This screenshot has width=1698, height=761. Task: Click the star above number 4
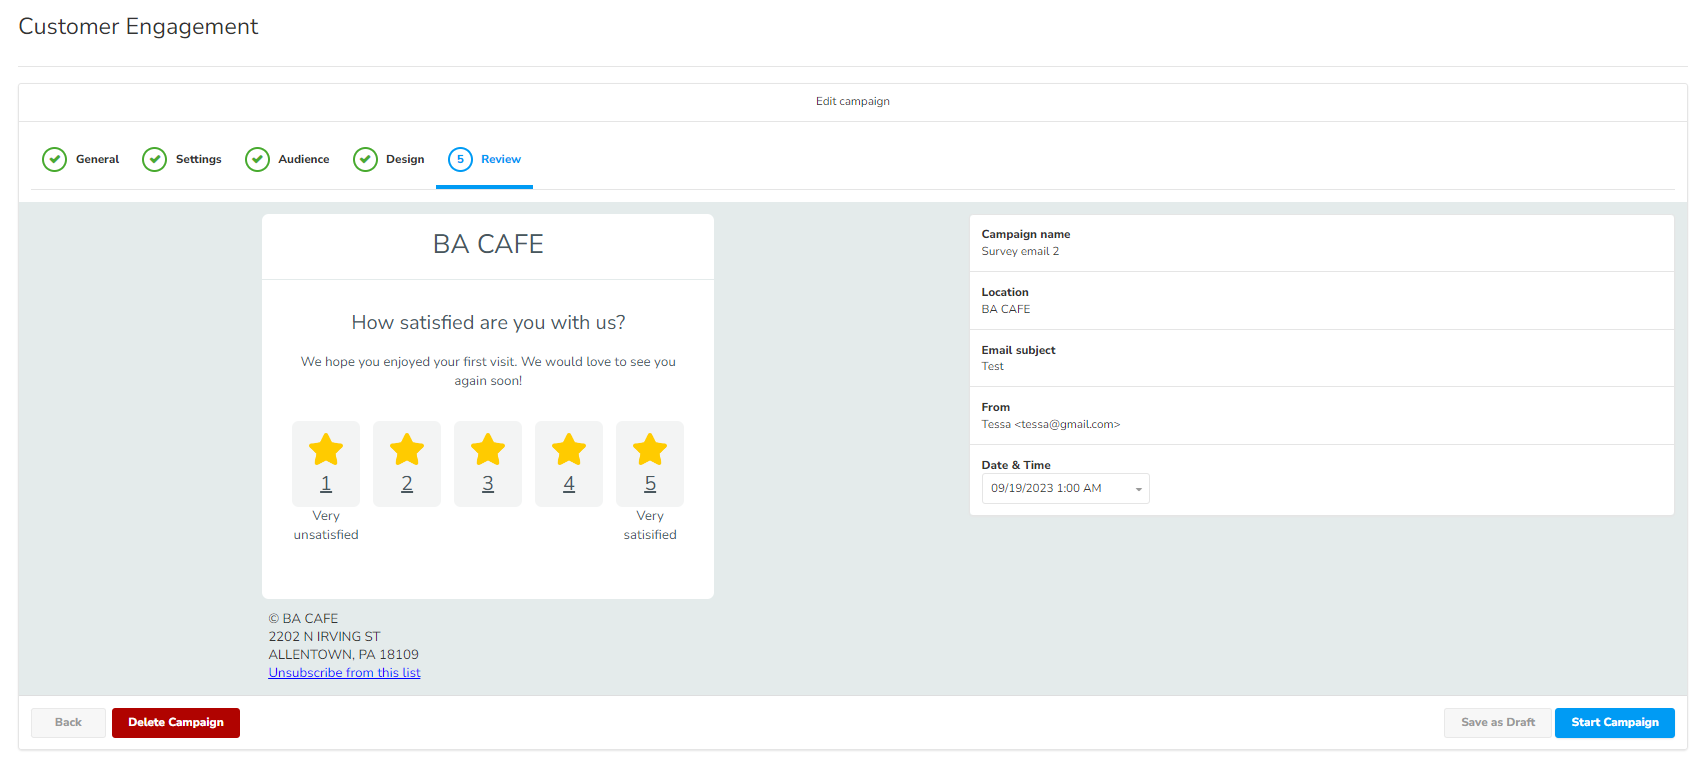pos(569,450)
